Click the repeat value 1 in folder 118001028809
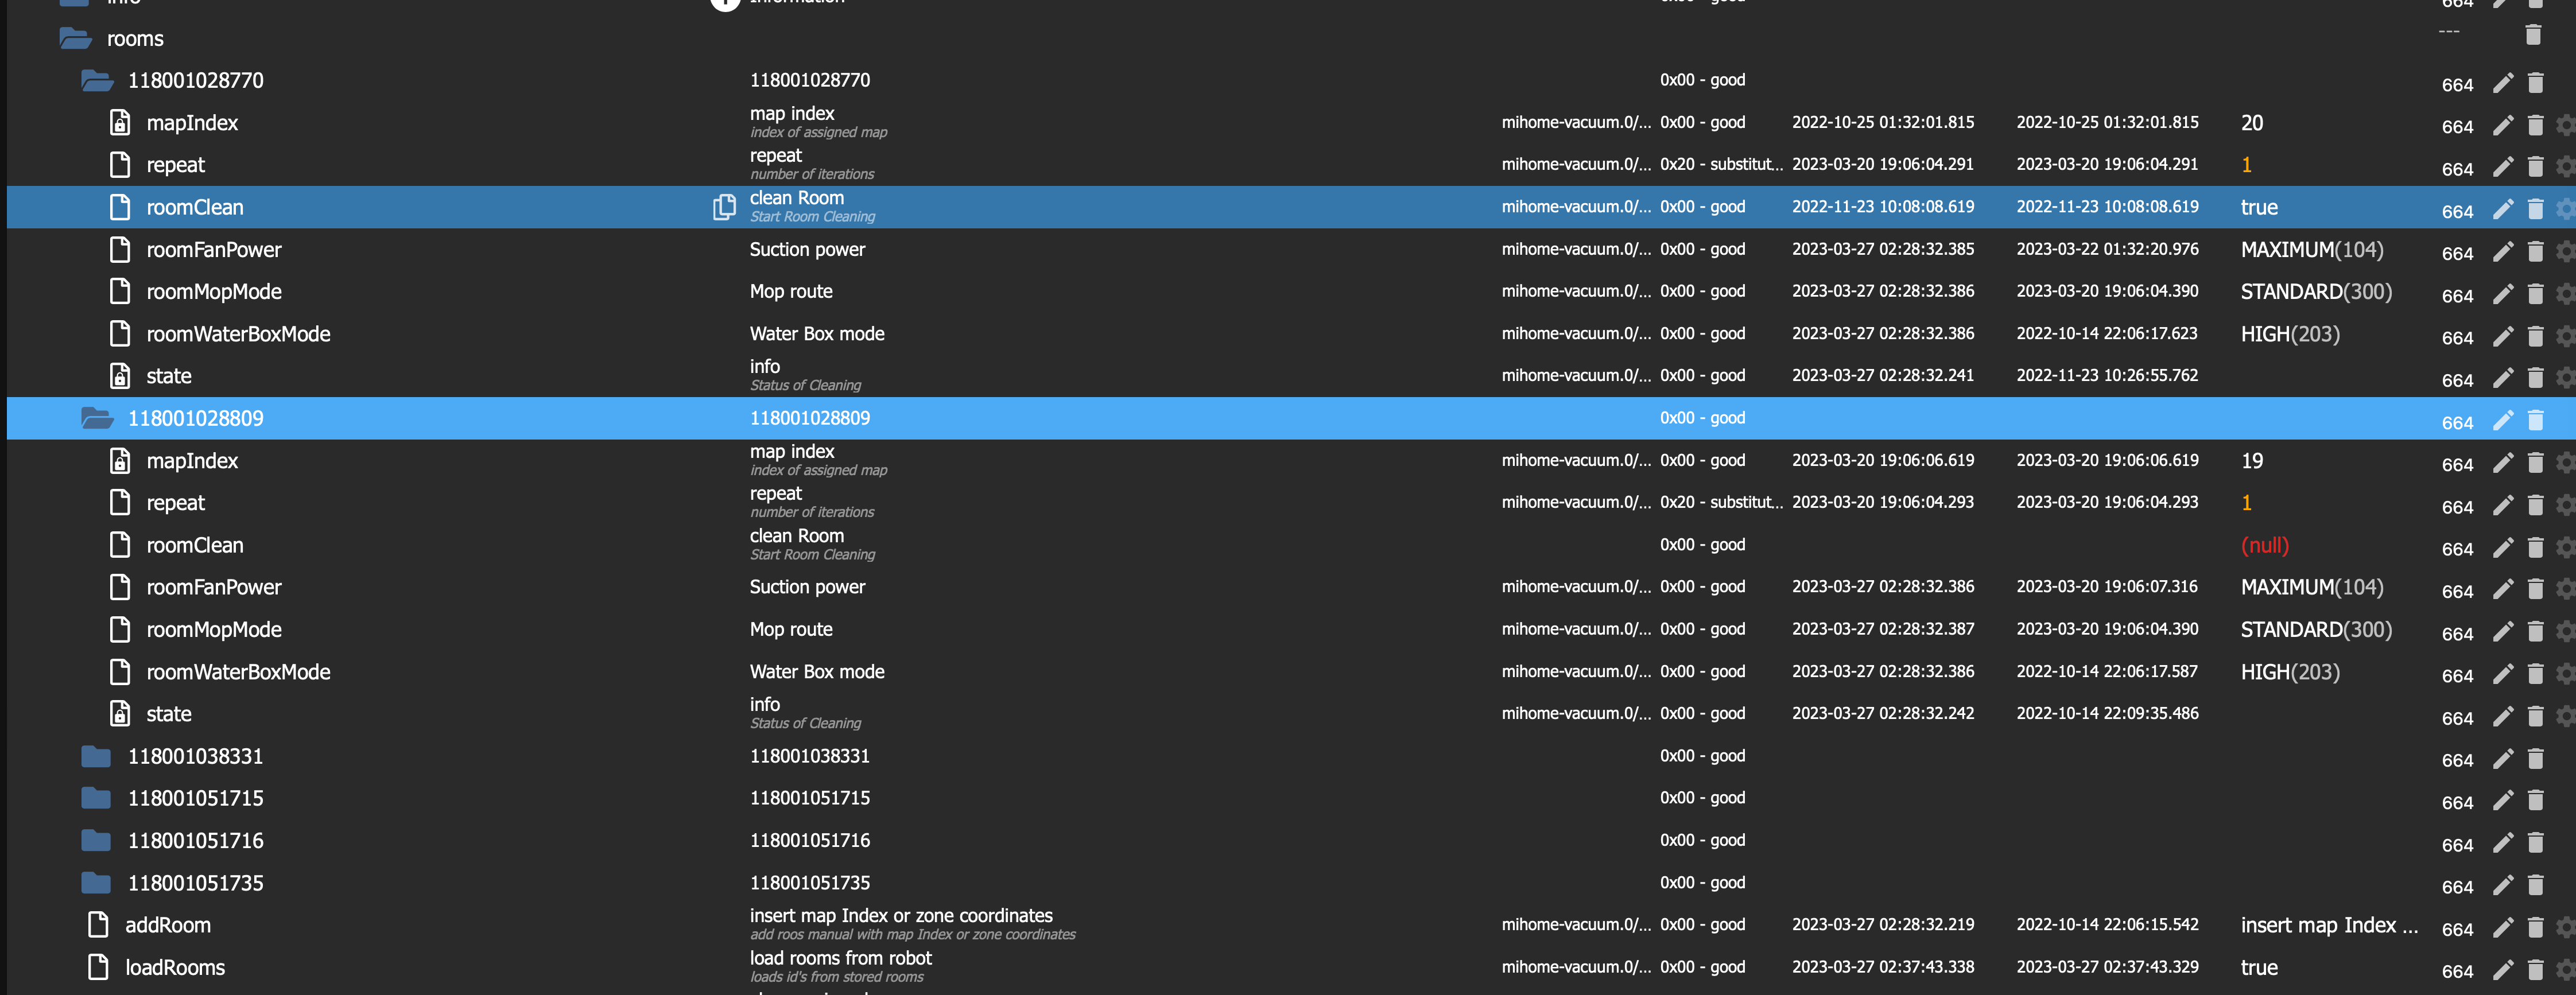 pyautogui.click(x=2246, y=503)
